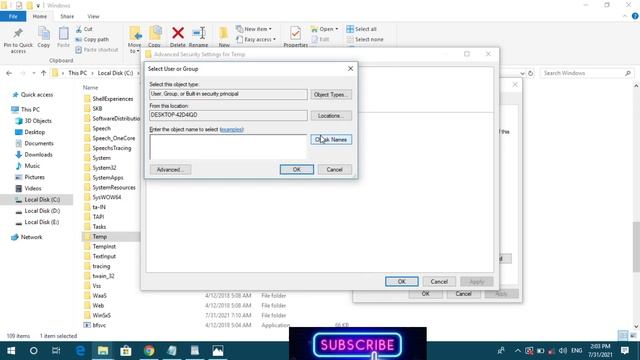Screen dimensions: 640x360
Task: Click Local Disk (C:) in address bar
Action: (116, 73)
